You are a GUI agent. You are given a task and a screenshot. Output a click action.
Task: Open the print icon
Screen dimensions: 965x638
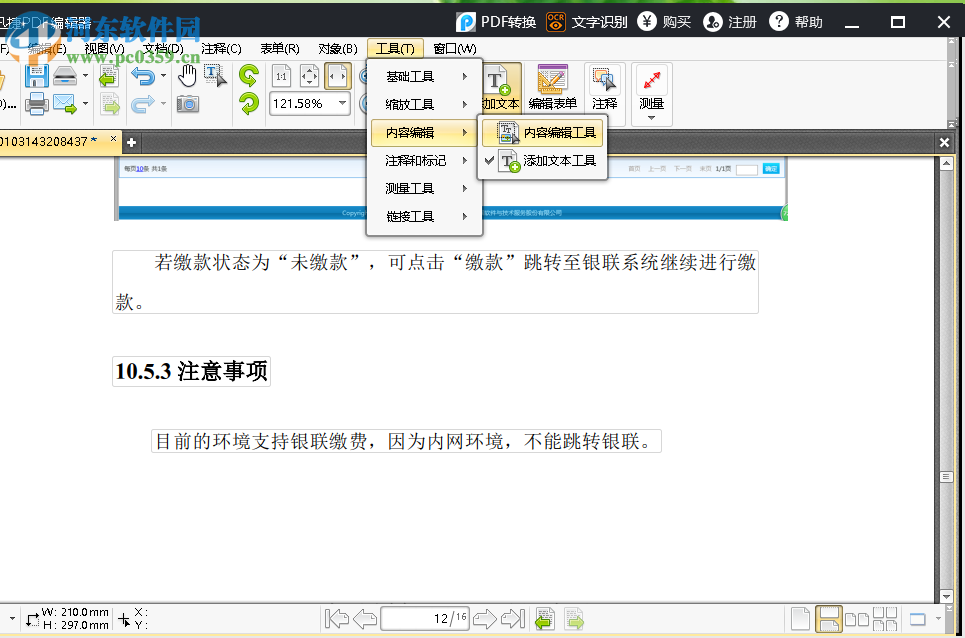coord(37,103)
